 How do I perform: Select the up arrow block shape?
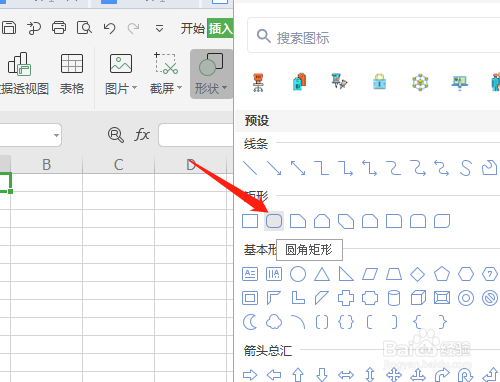(x=298, y=375)
